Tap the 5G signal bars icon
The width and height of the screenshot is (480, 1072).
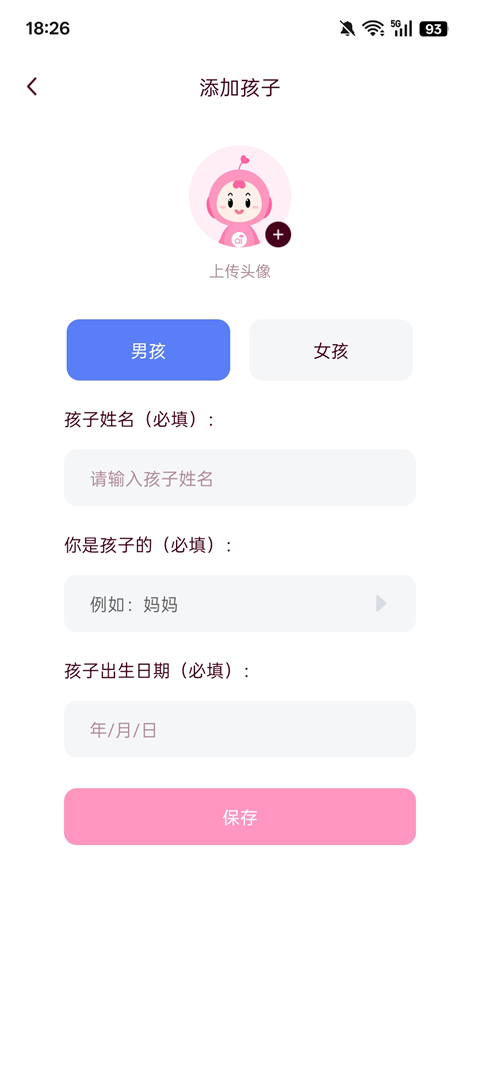tap(401, 28)
